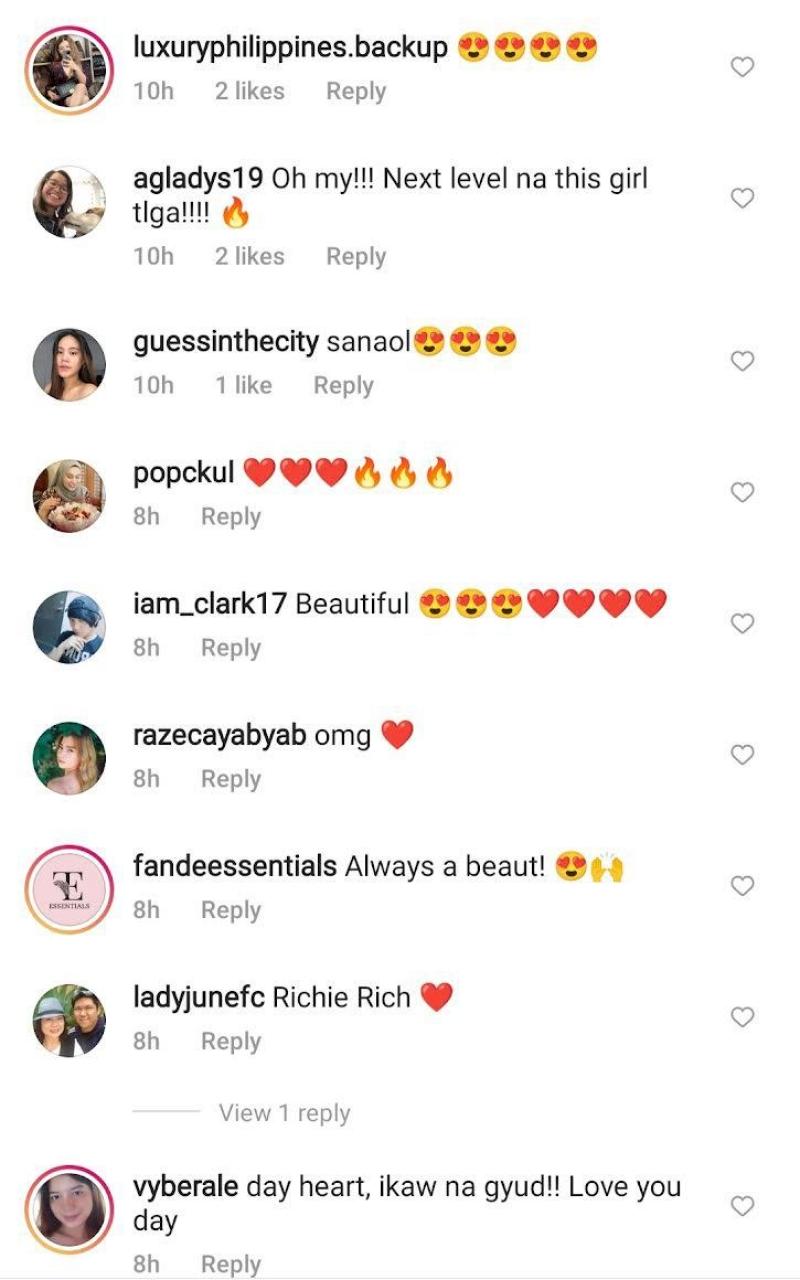This screenshot has width=800, height=1280.
Task: Open the fandeessentials profile avatar
Action: click(68, 888)
